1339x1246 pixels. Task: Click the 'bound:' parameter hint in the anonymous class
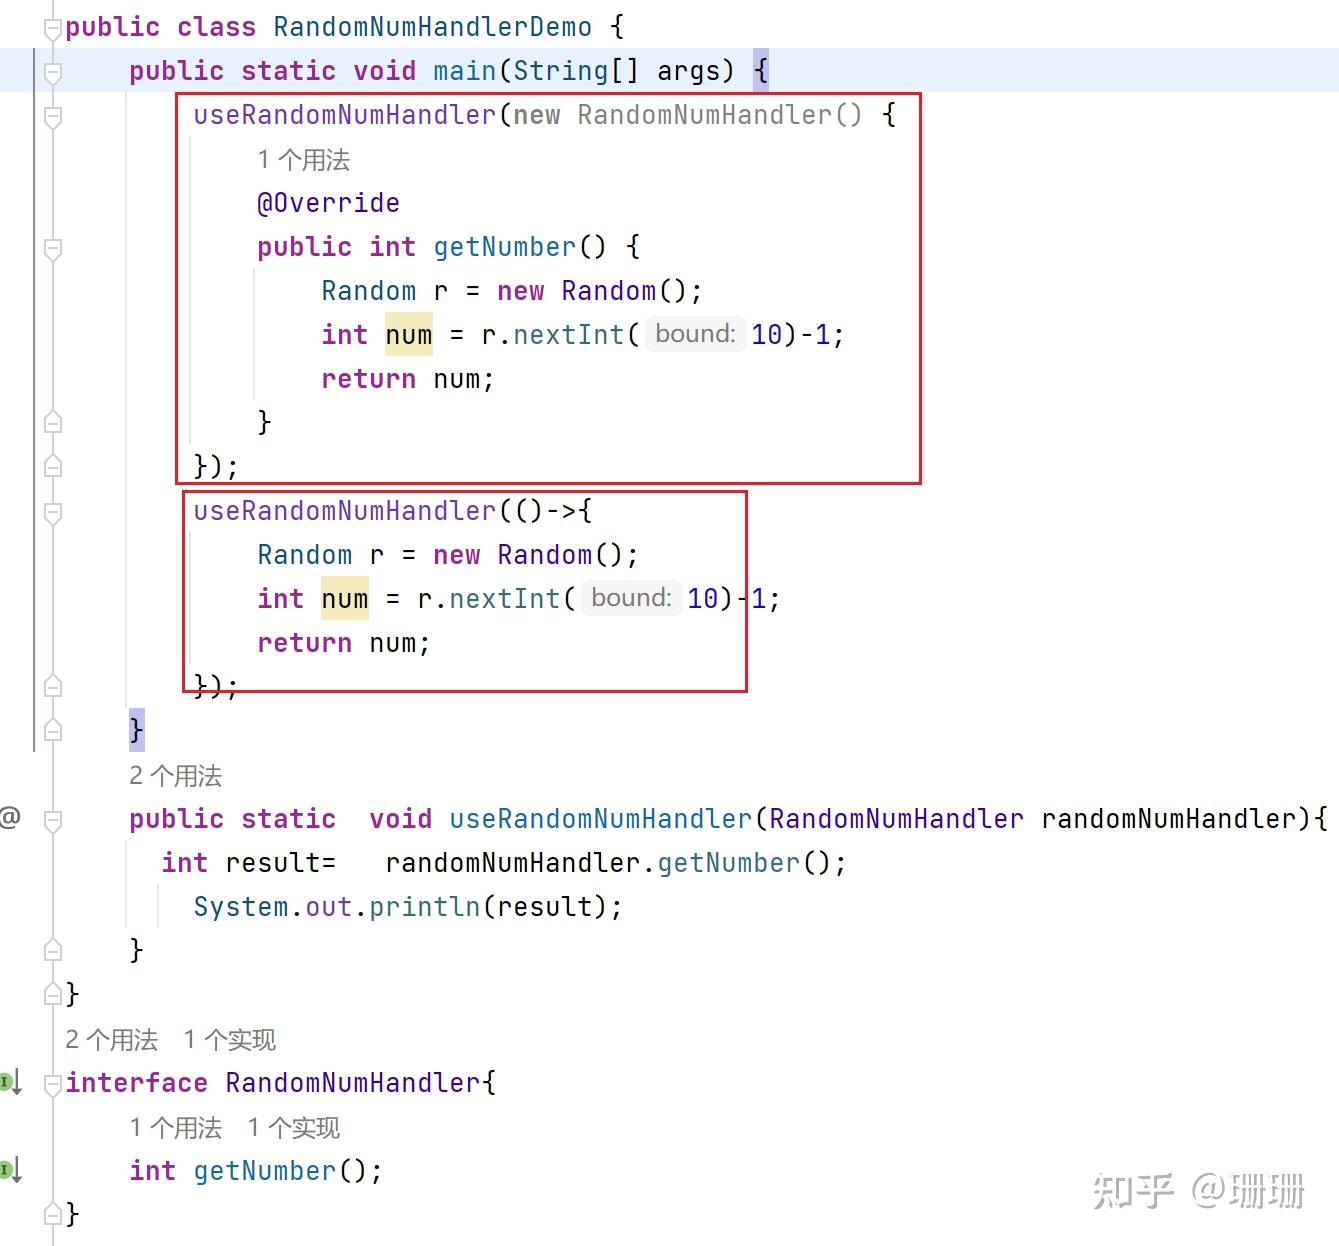[x=695, y=334]
